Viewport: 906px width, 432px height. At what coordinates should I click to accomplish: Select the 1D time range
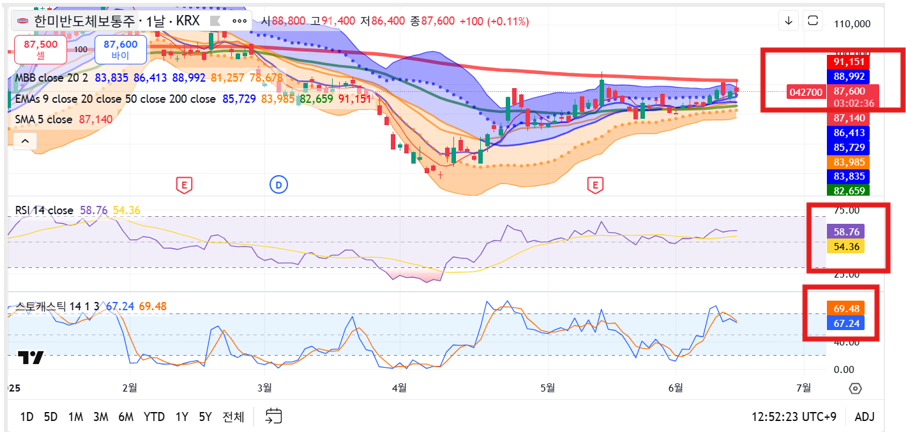(27, 416)
